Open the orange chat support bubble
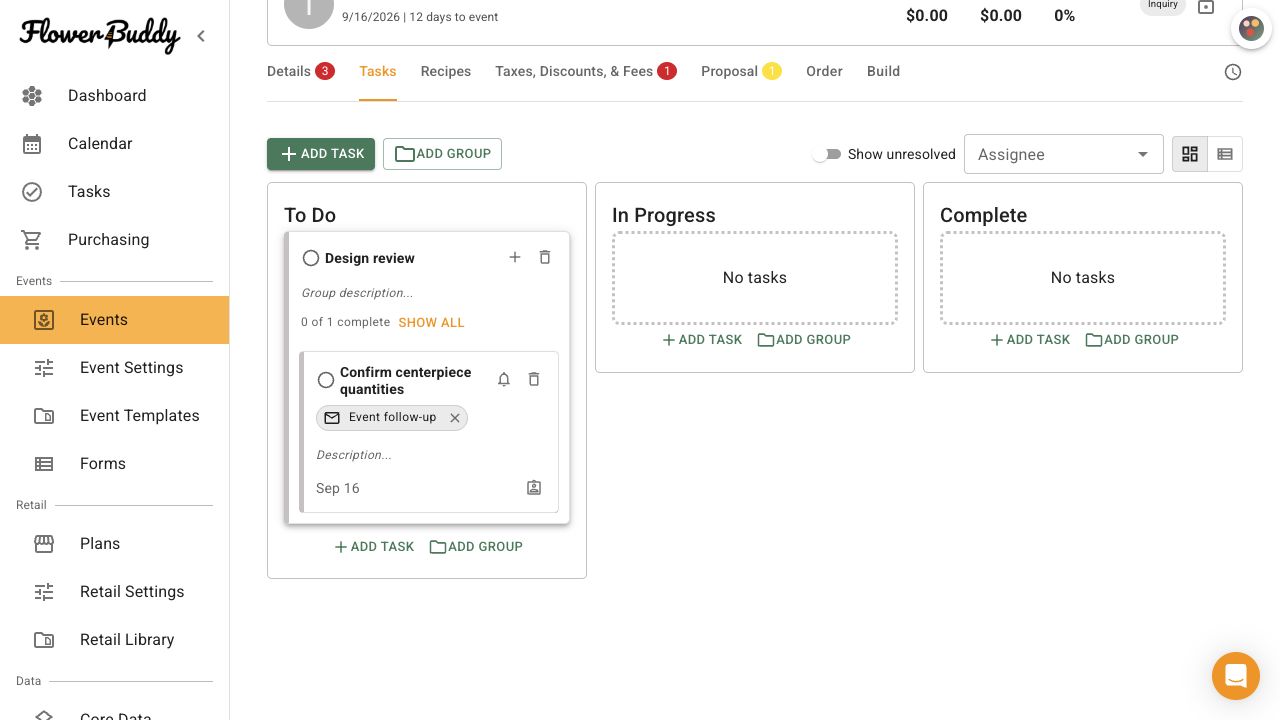This screenshot has width=1280, height=720. pos(1236,676)
